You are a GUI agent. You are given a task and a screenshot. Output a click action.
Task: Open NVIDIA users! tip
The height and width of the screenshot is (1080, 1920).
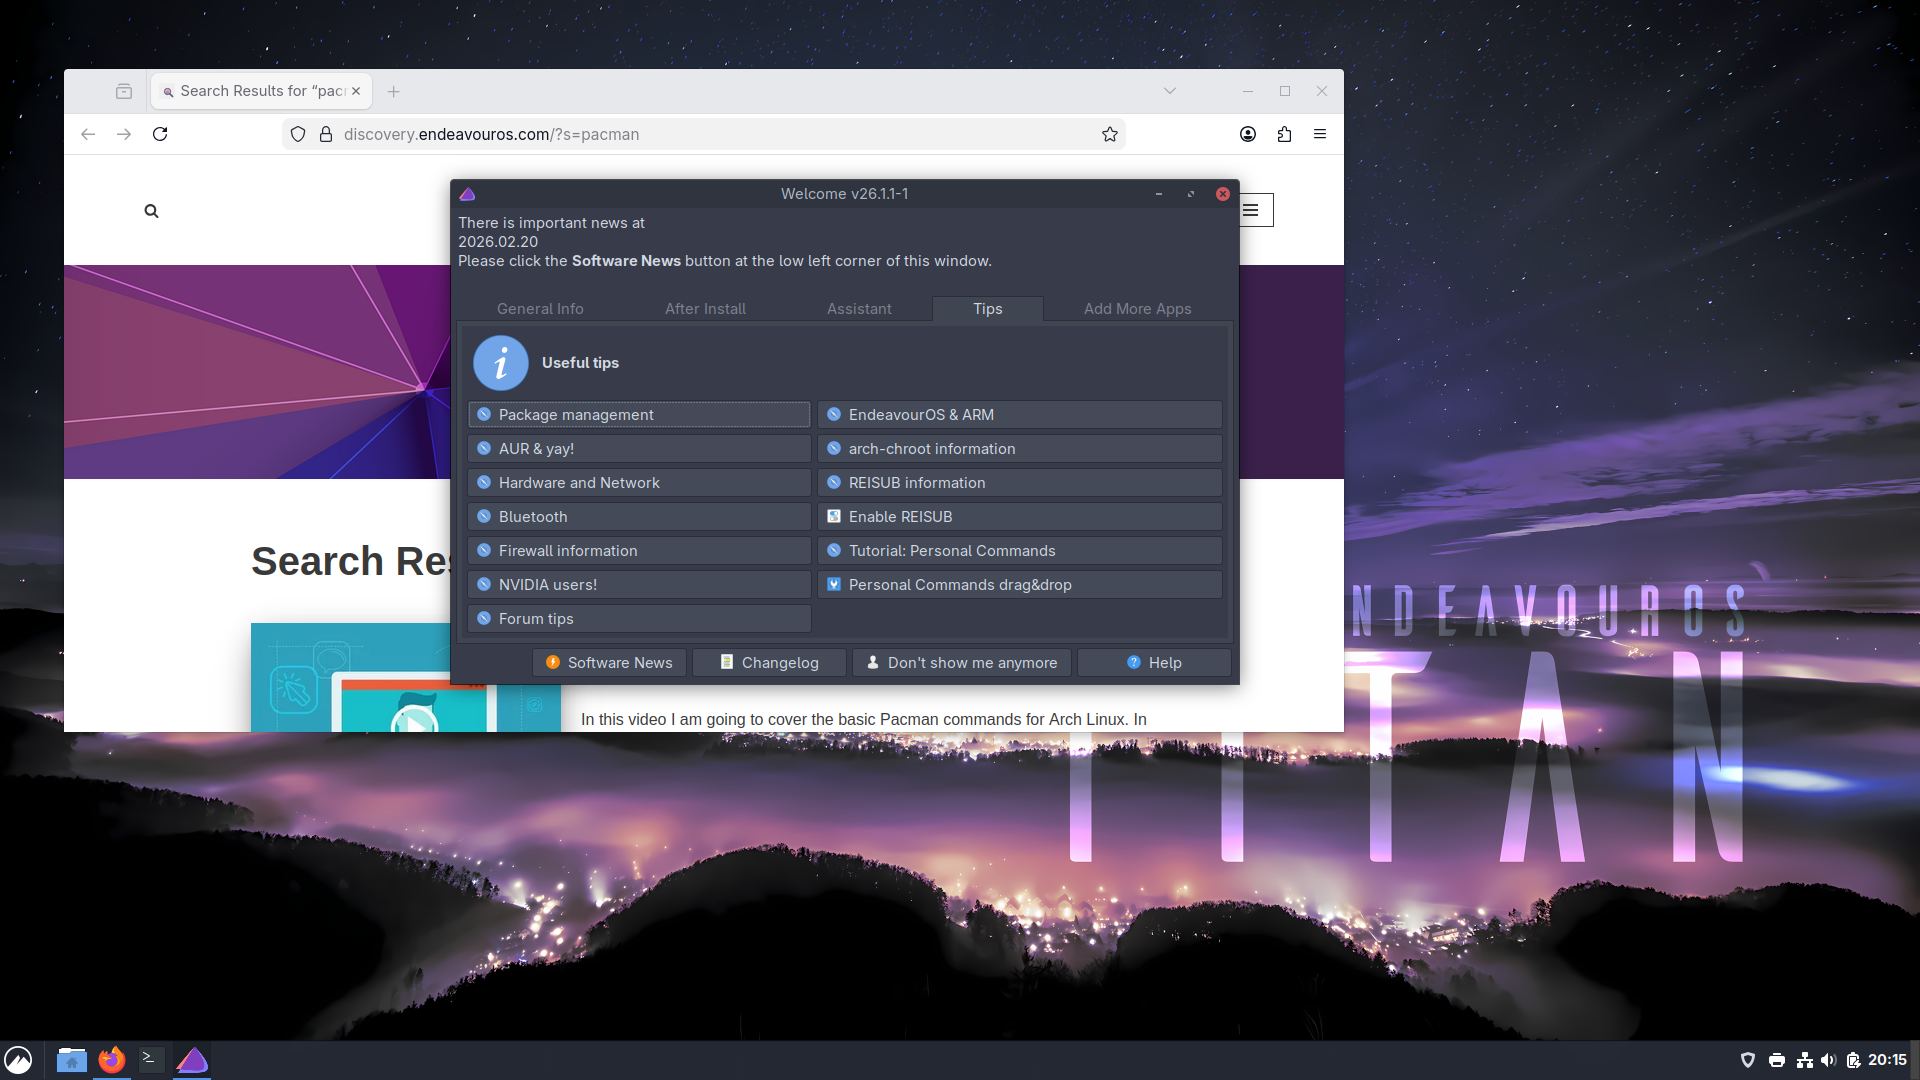(x=639, y=584)
